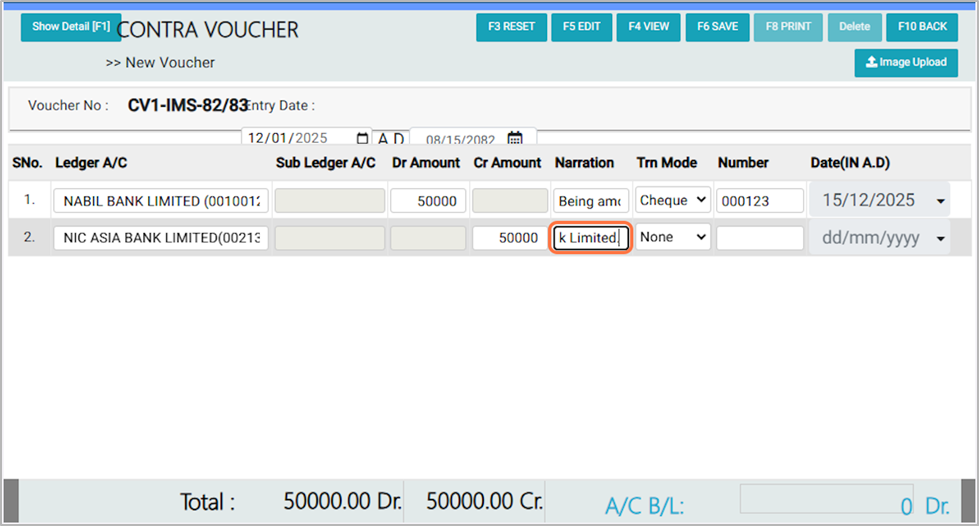Screen dimensions: 979x526
Task: Click the Delete button
Action: coord(854,27)
